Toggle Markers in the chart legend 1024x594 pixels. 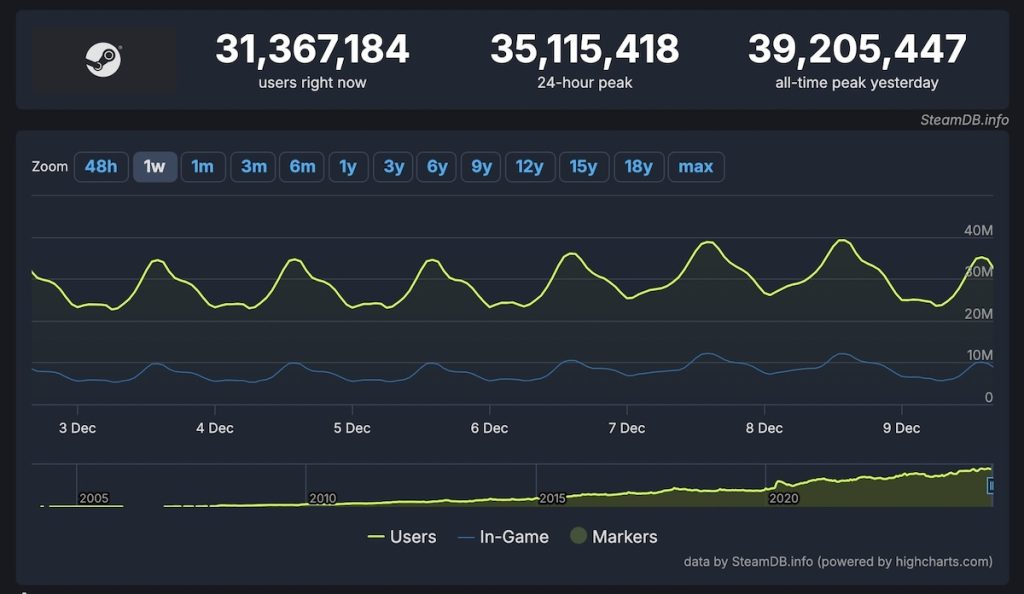click(x=614, y=537)
